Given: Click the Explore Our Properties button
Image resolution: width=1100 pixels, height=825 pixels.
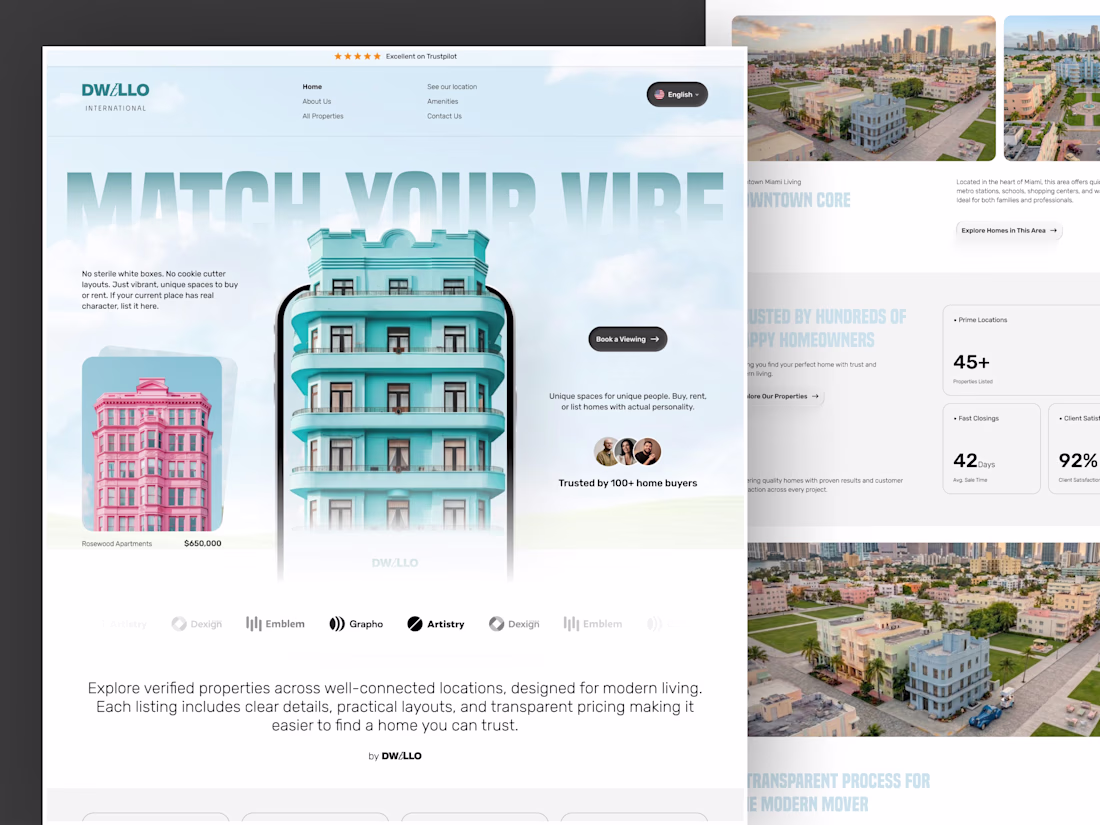Looking at the screenshot, I should click(784, 396).
